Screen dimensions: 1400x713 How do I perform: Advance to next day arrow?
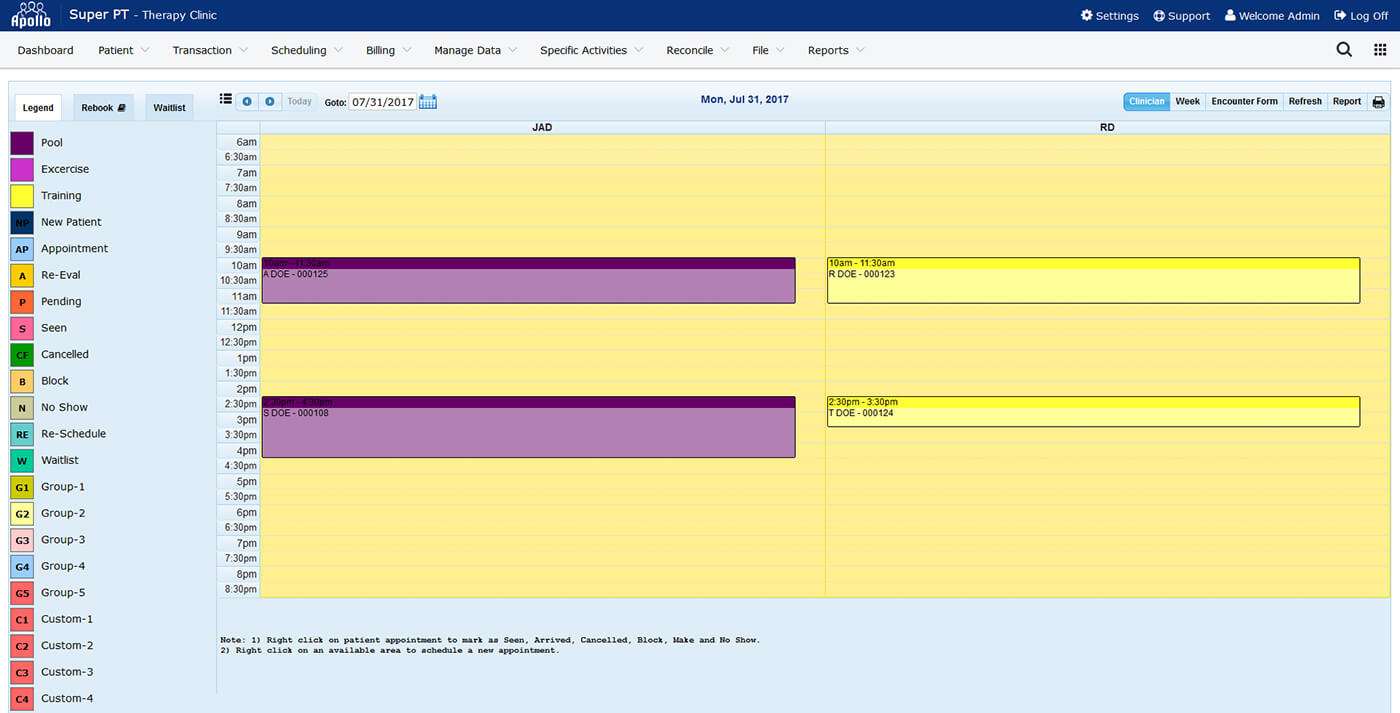coord(270,102)
